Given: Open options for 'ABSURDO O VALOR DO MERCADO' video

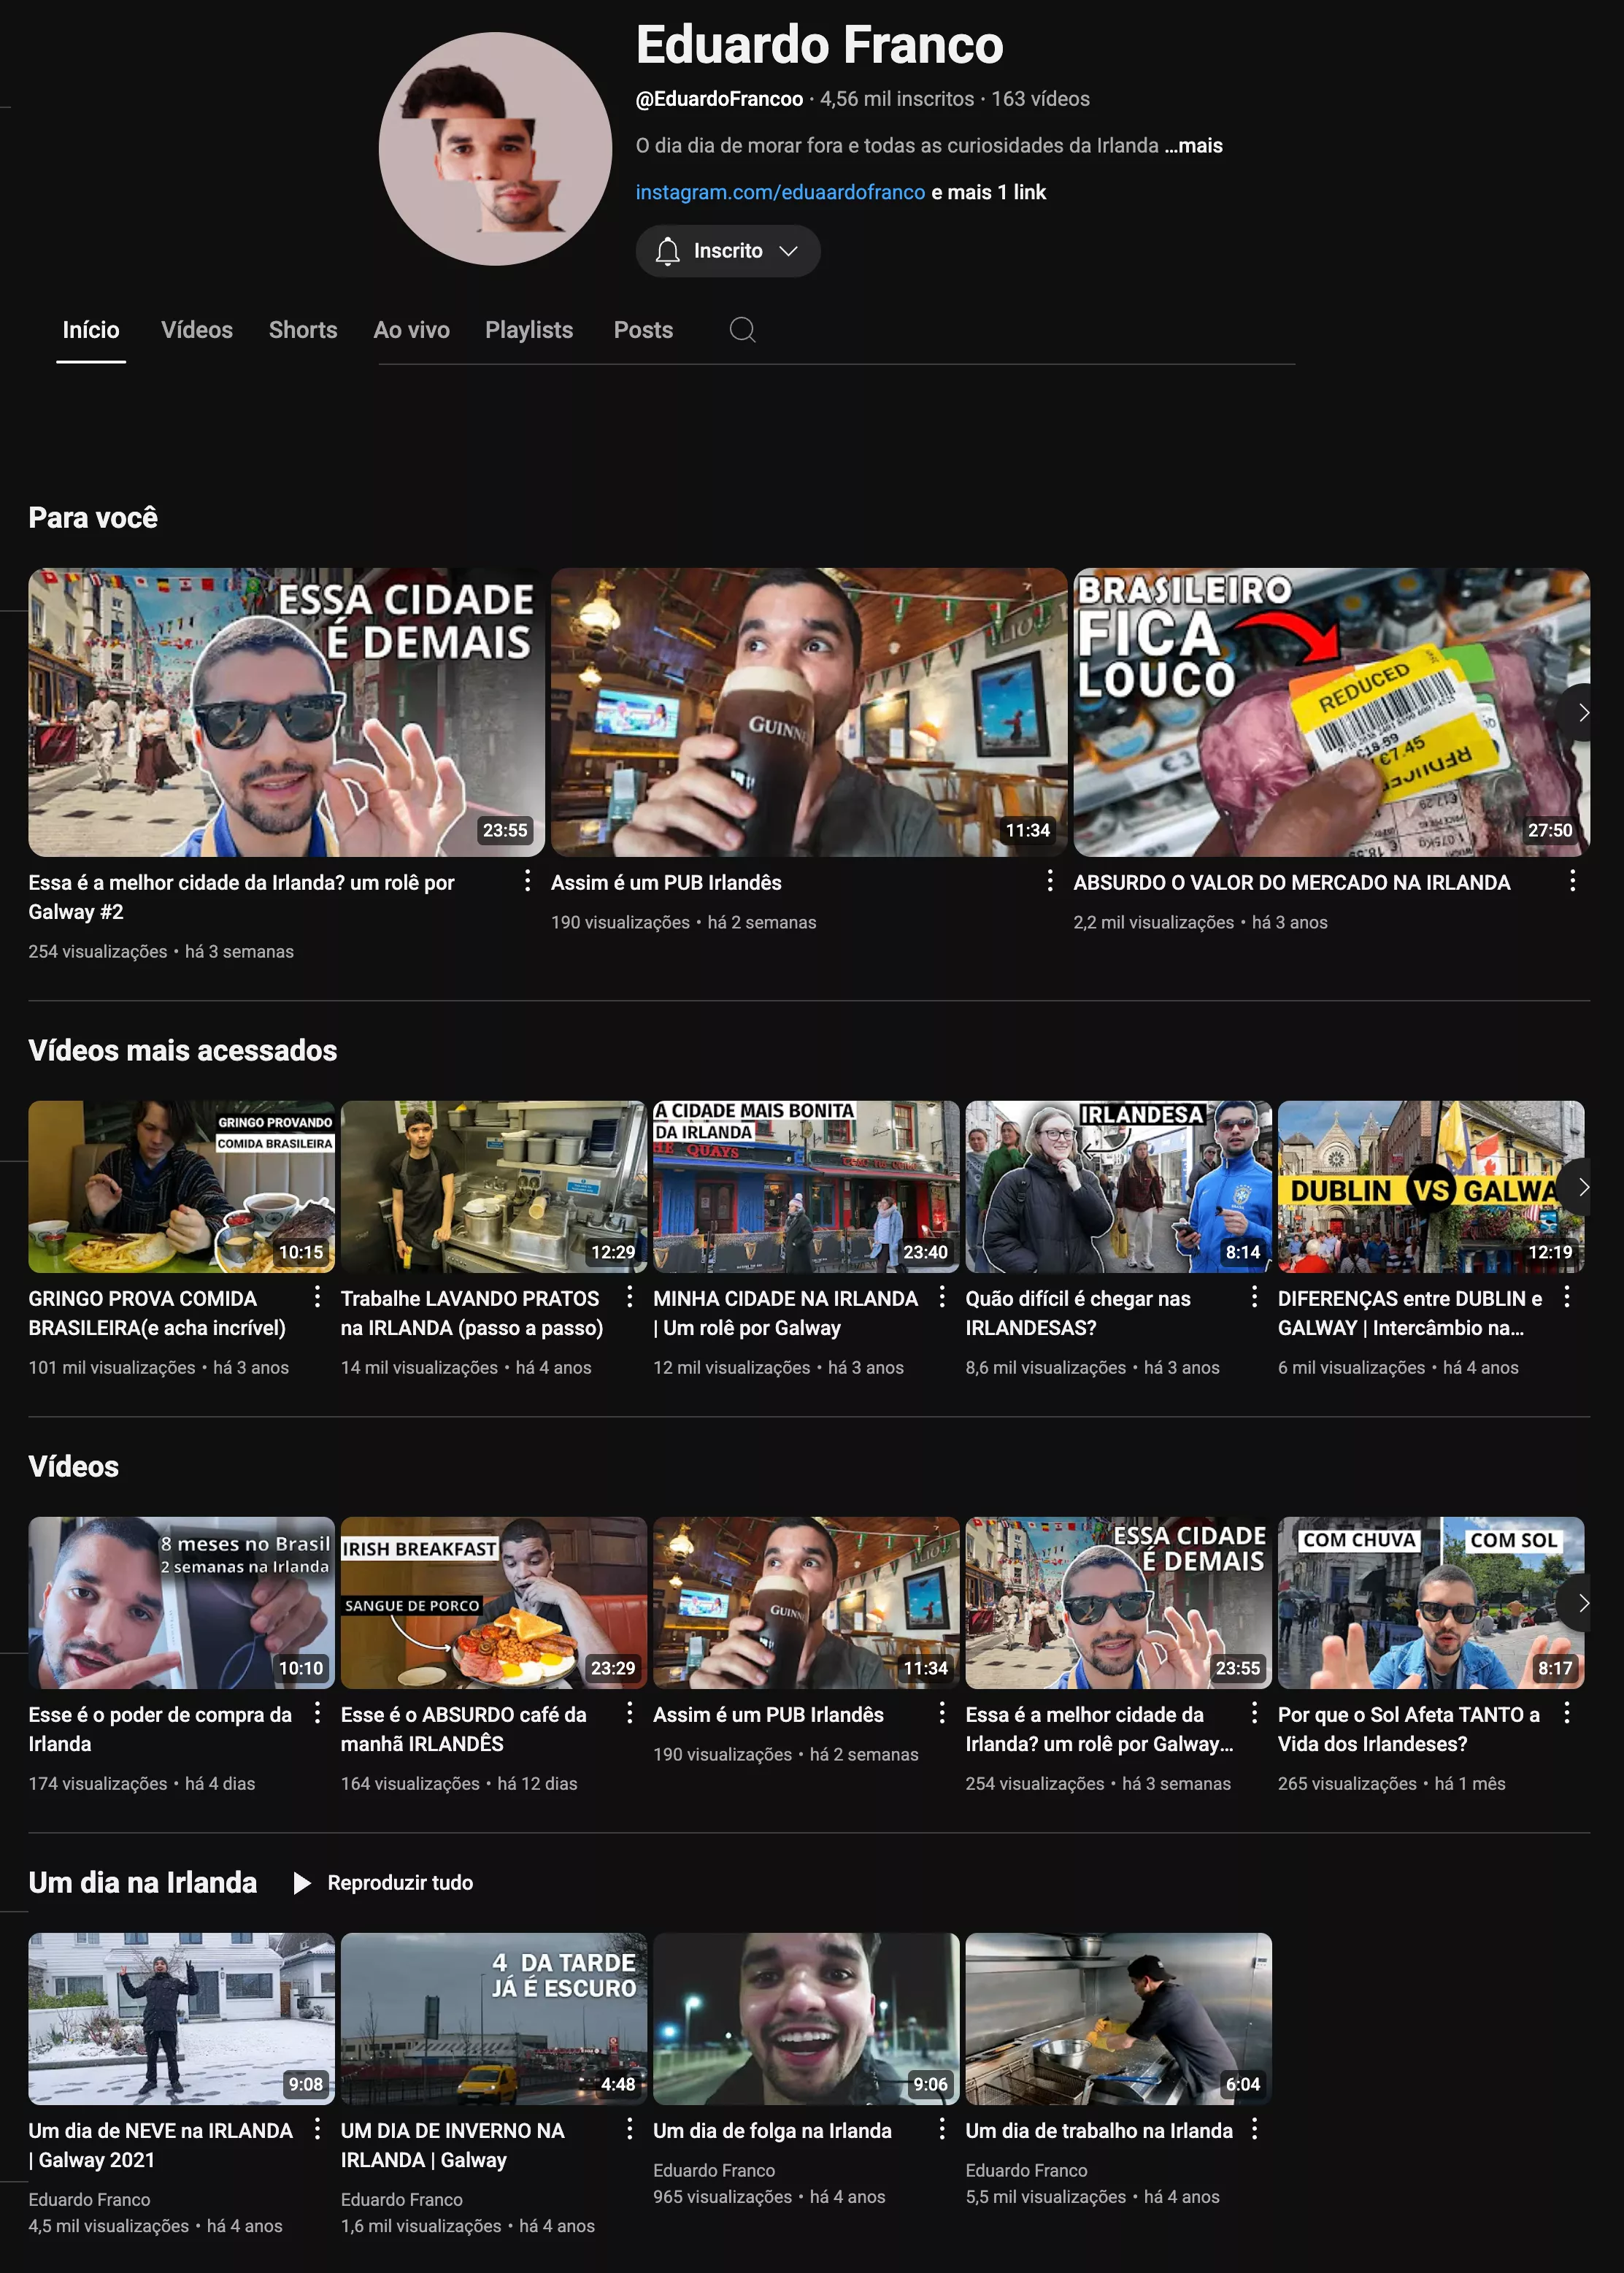Looking at the screenshot, I should (1572, 881).
